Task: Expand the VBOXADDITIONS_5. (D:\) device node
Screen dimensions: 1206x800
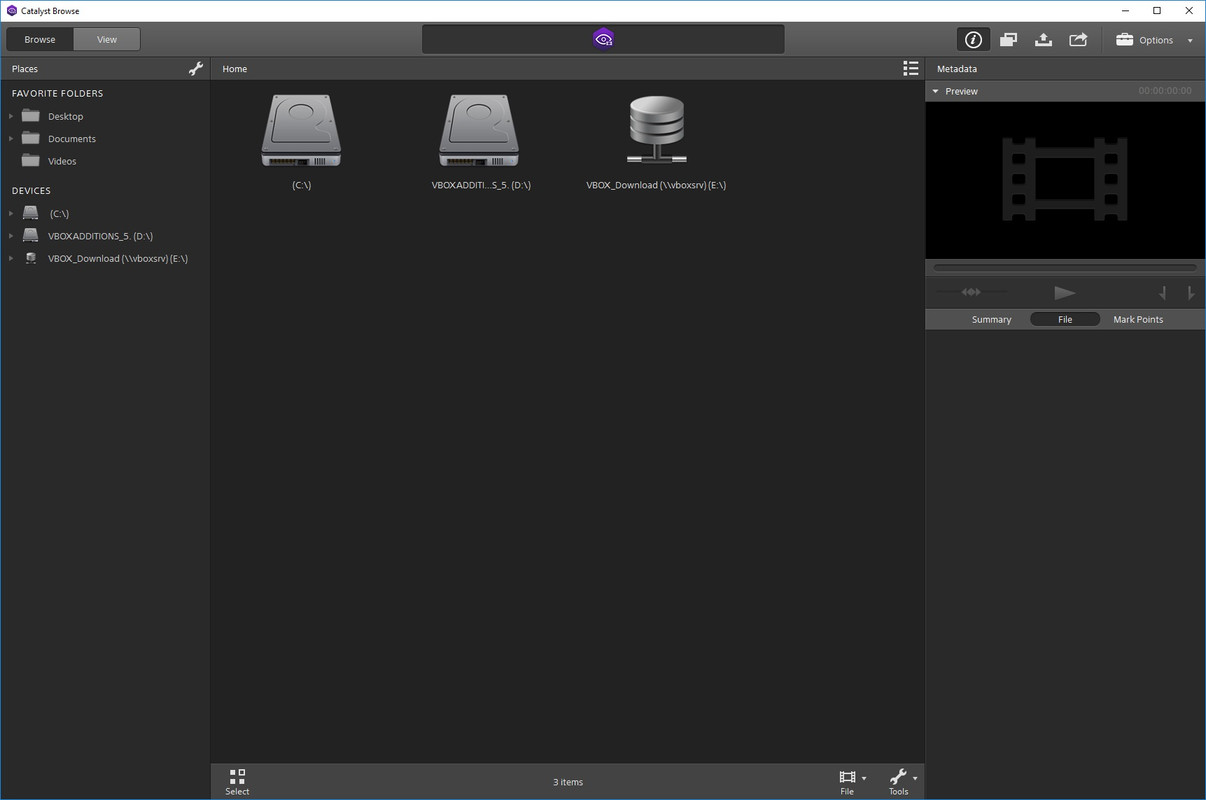Action: pyautogui.click(x=11, y=236)
